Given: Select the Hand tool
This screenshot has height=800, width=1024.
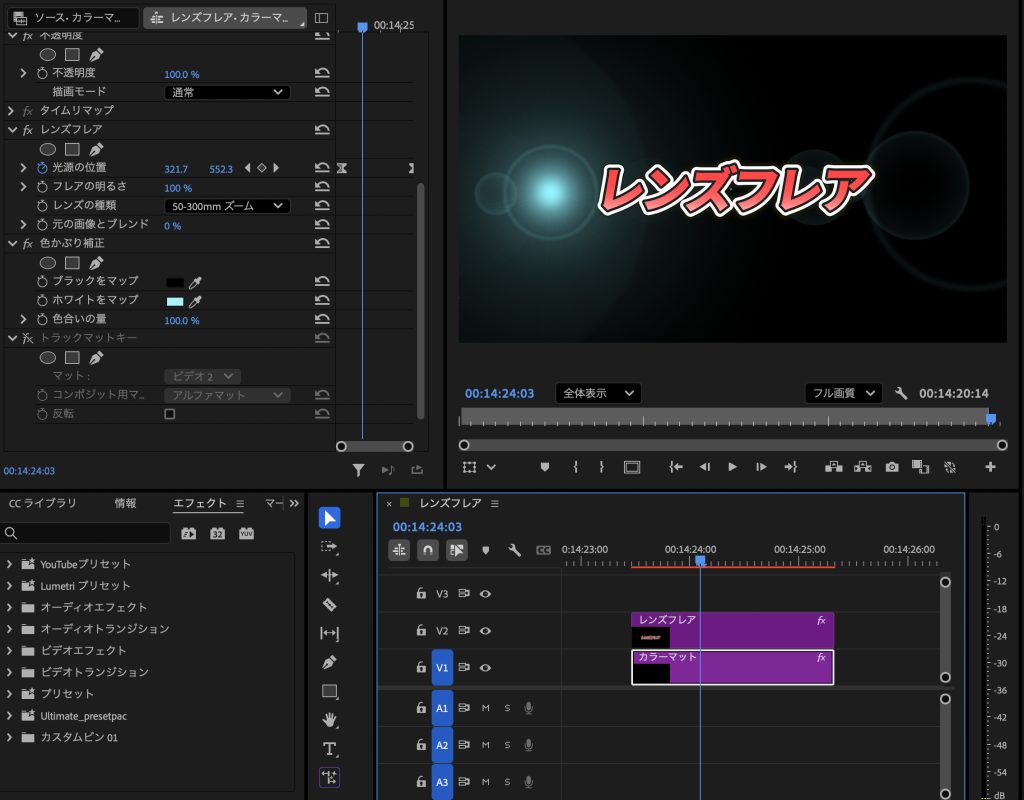Looking at the screenshot, I should pos(329,720).
